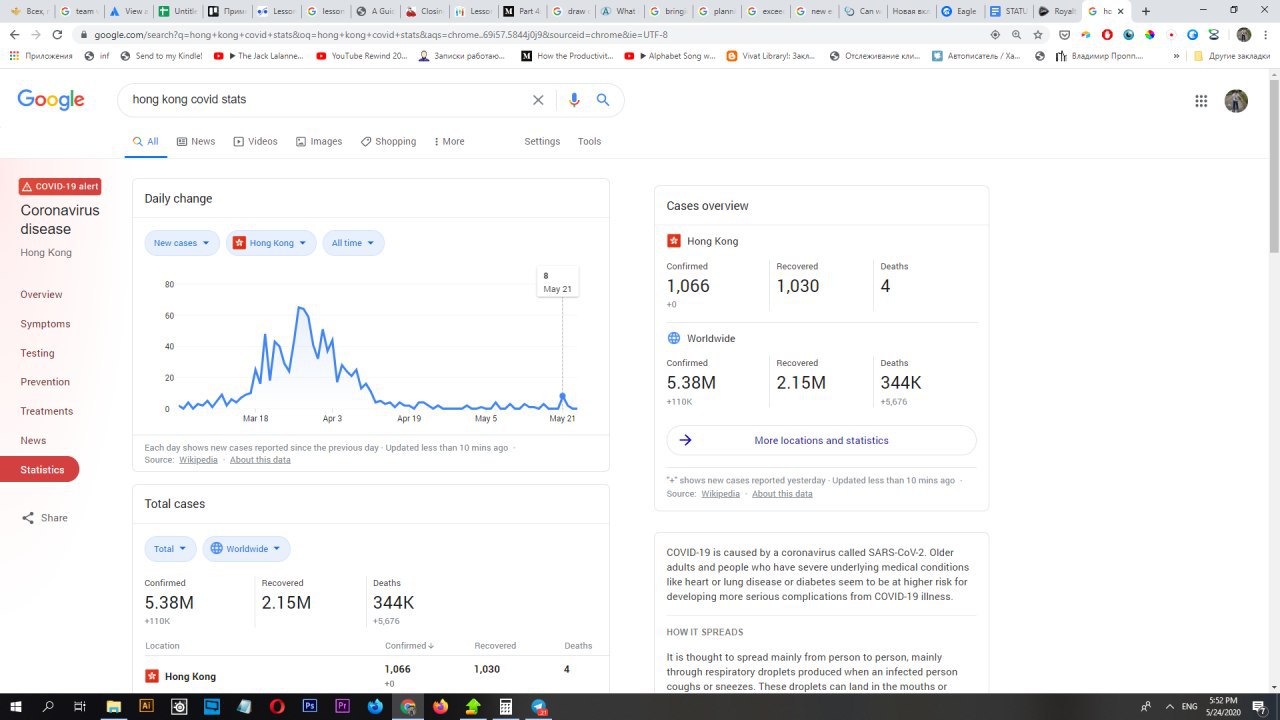The image size is (1280, 720).
Task: Start voice search with microphone icon
Action: 574,100
